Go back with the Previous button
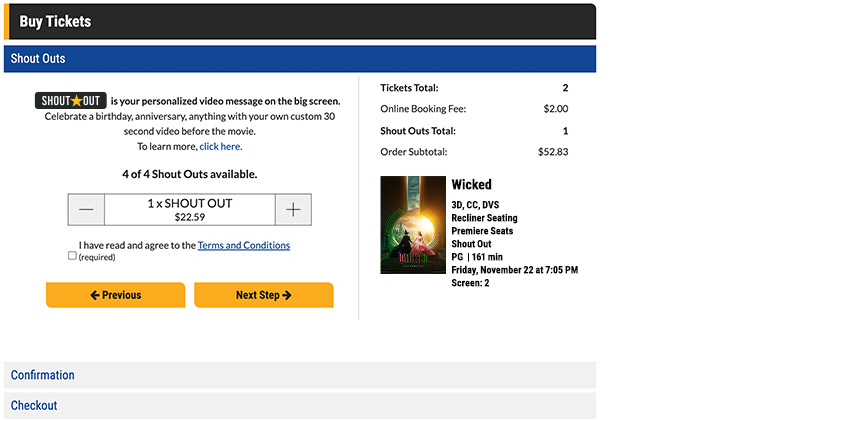Screen dimensions: 850x422 tap(115, 295)
